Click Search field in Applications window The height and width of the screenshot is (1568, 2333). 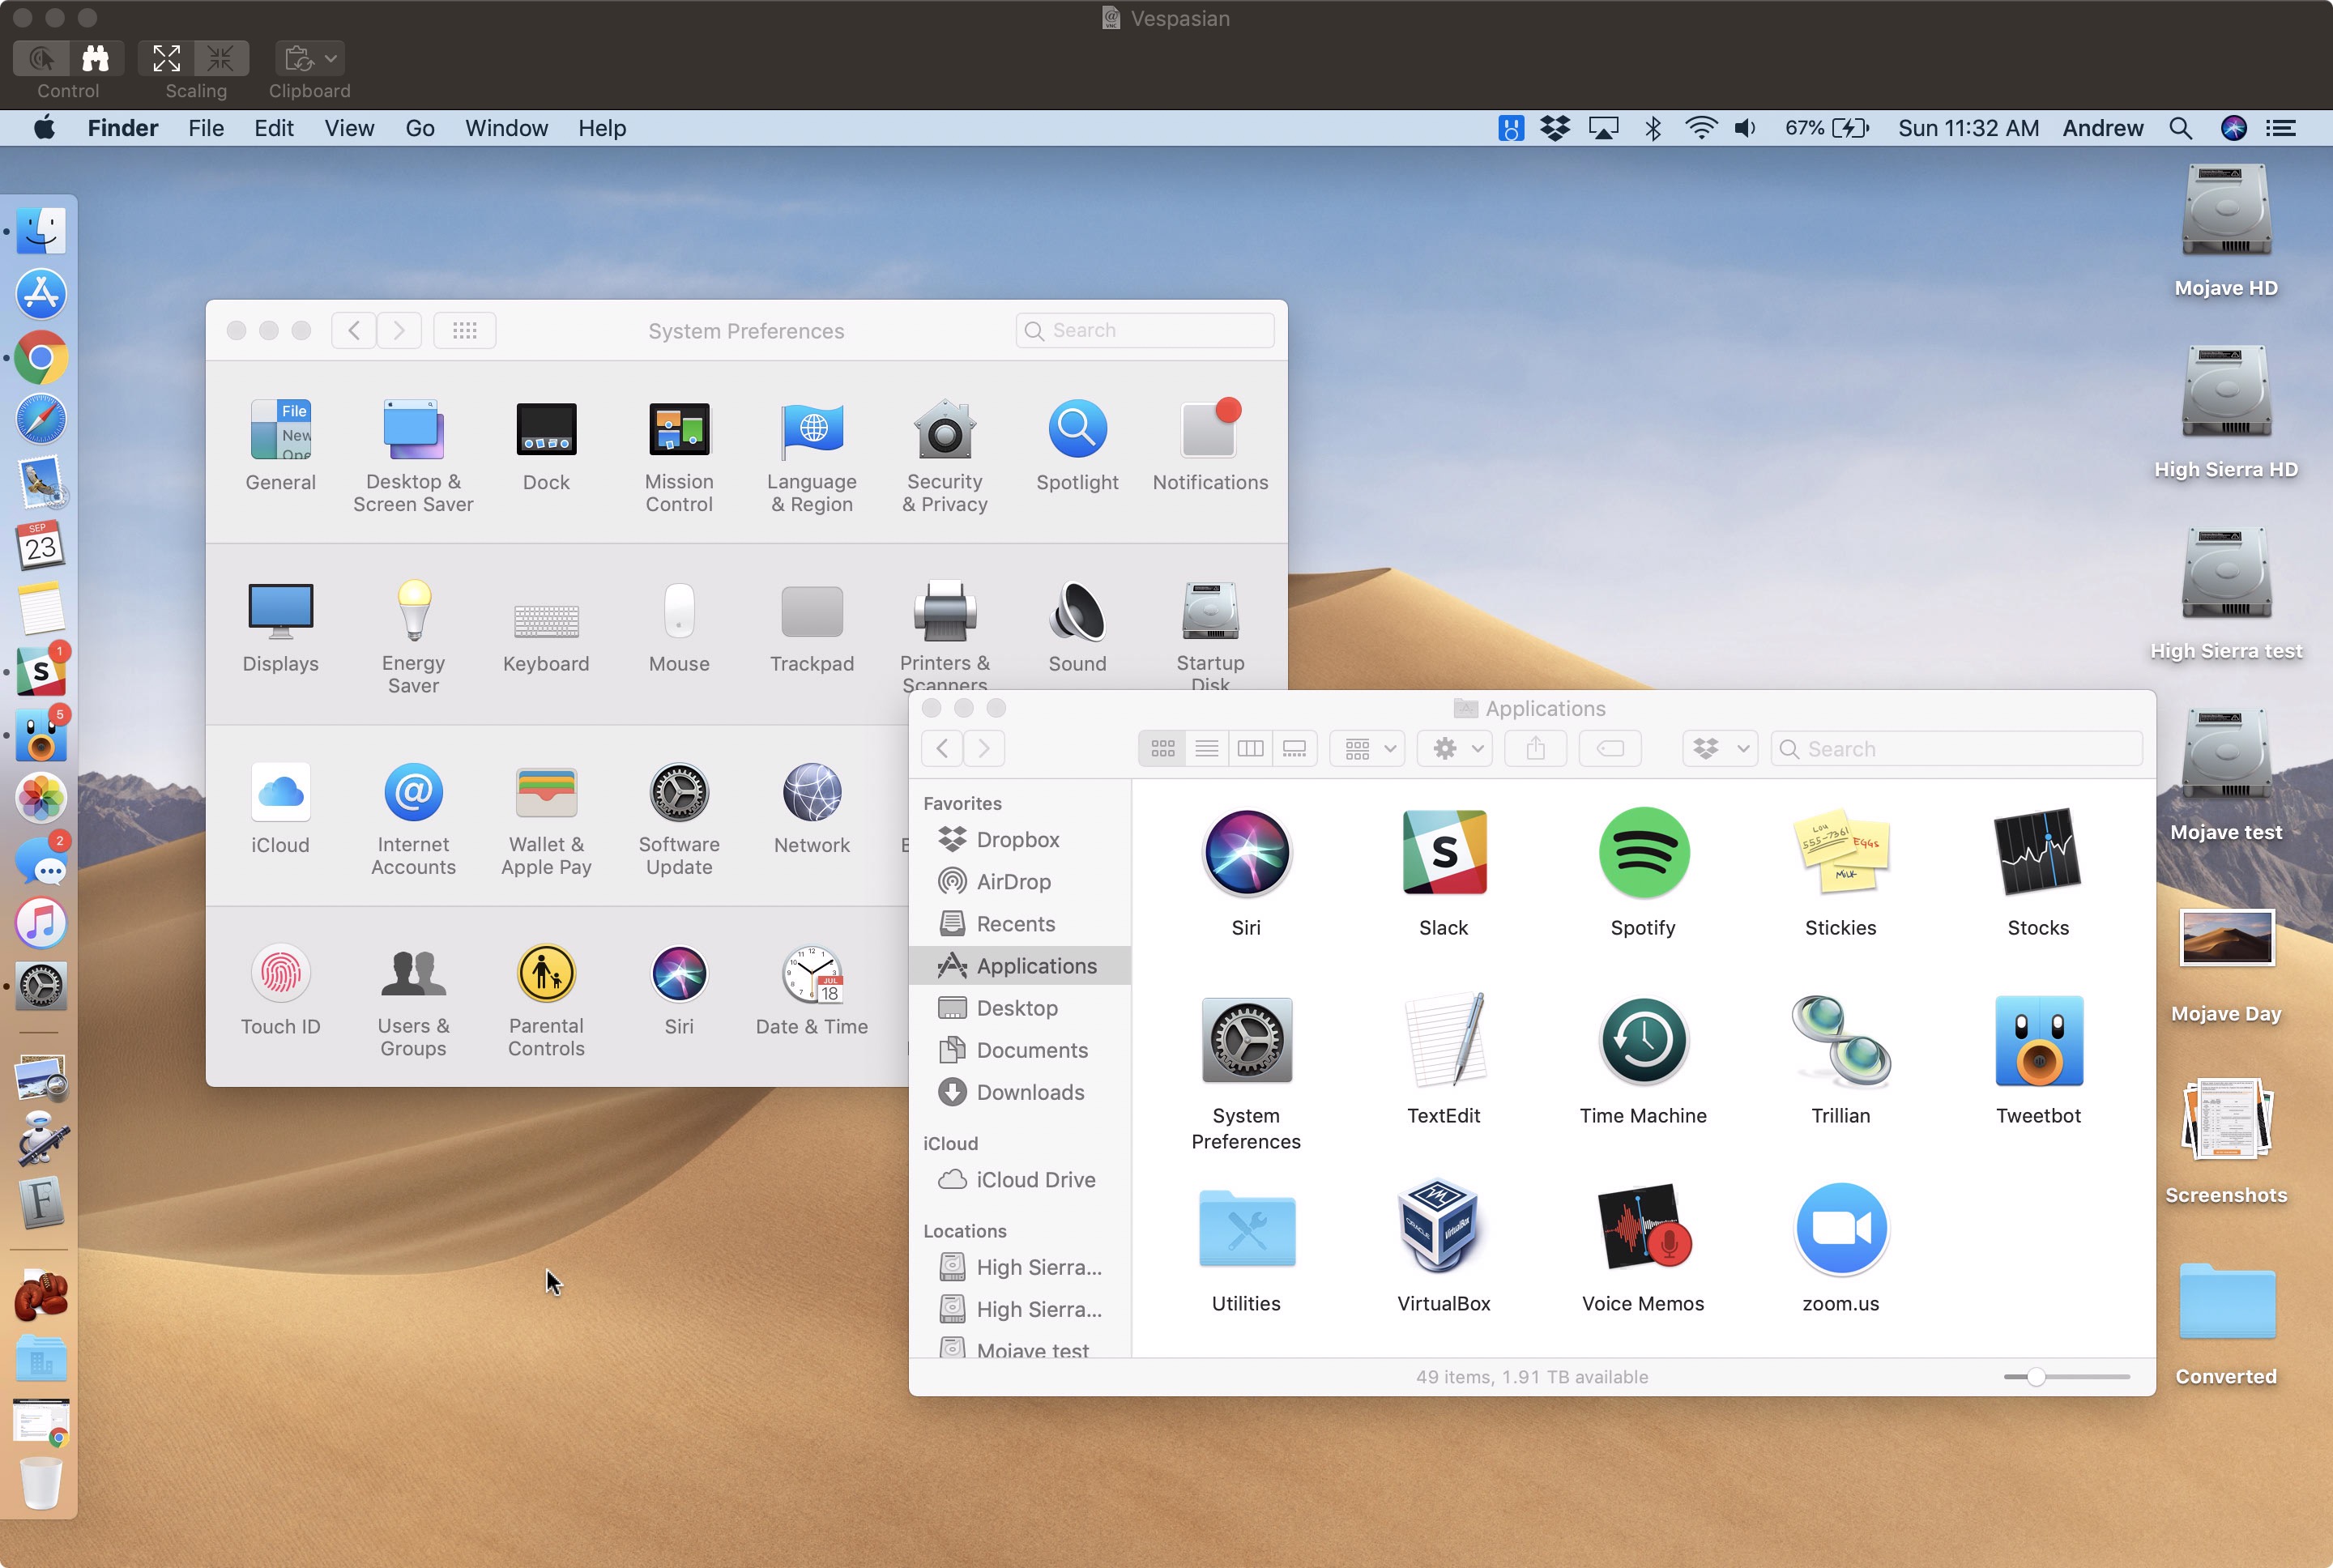tap(1953, 748)
